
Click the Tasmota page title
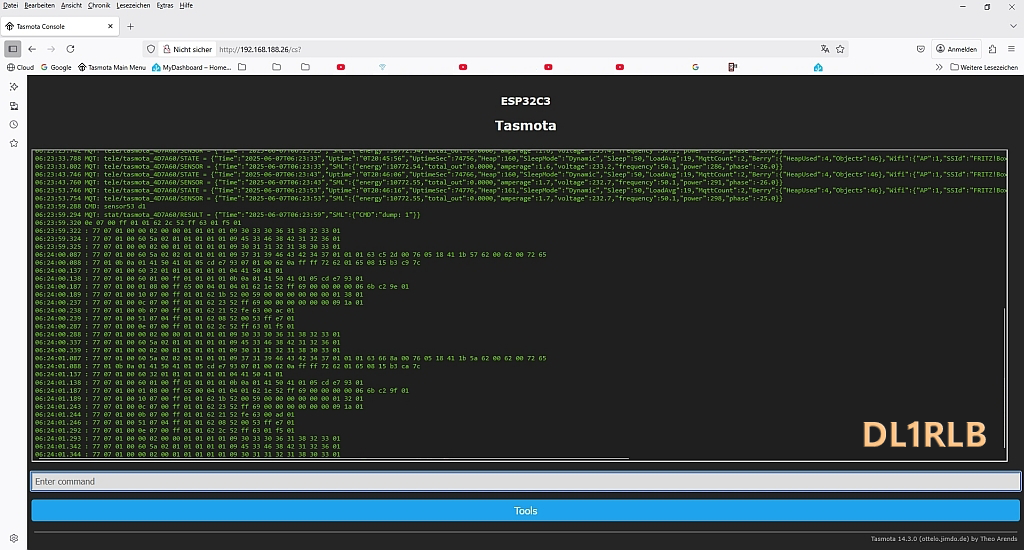[526, 125]
